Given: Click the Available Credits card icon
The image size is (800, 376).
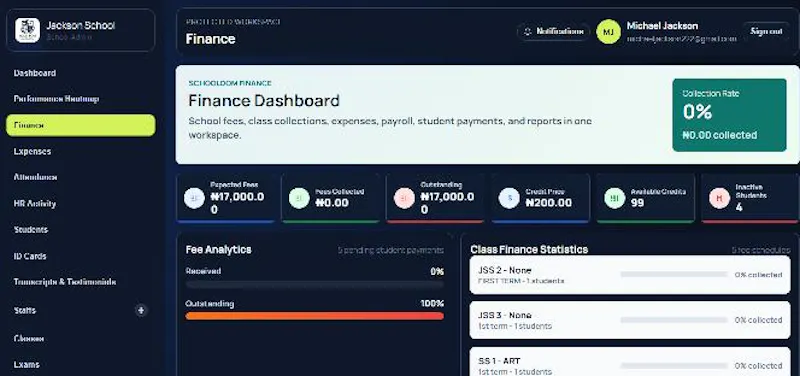Looking at the screenshot, I should (614, 198).
